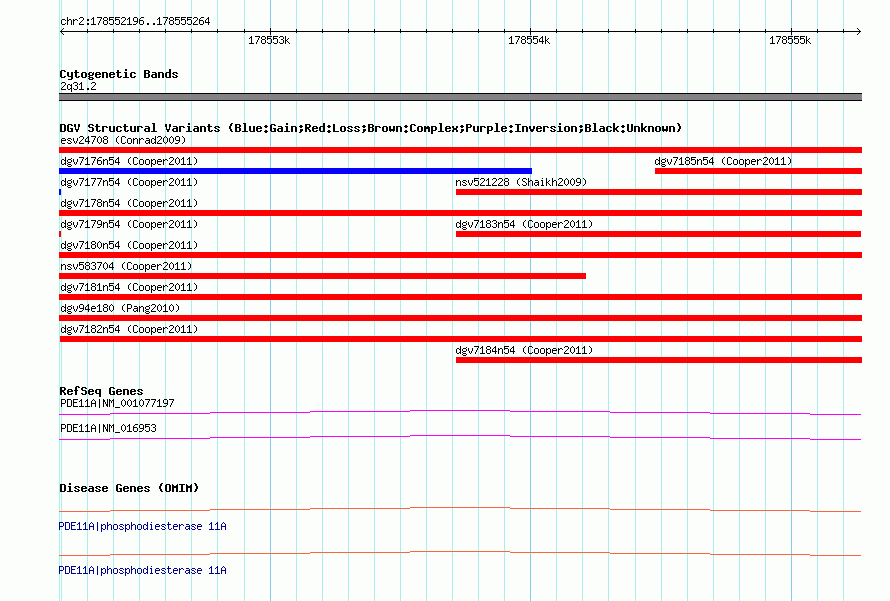Click the chr2:178552196..178555264 coordinate label
This screenshot has height=601, width=890.
[x=135, y=22]
